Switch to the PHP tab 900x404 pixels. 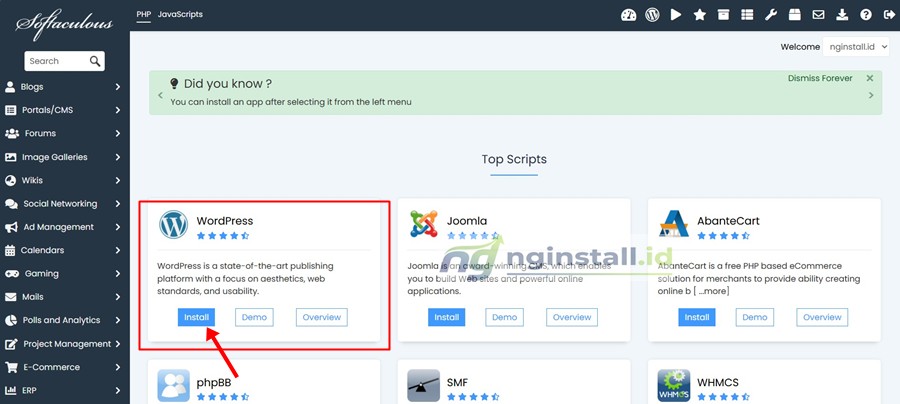tap(143, 14)
